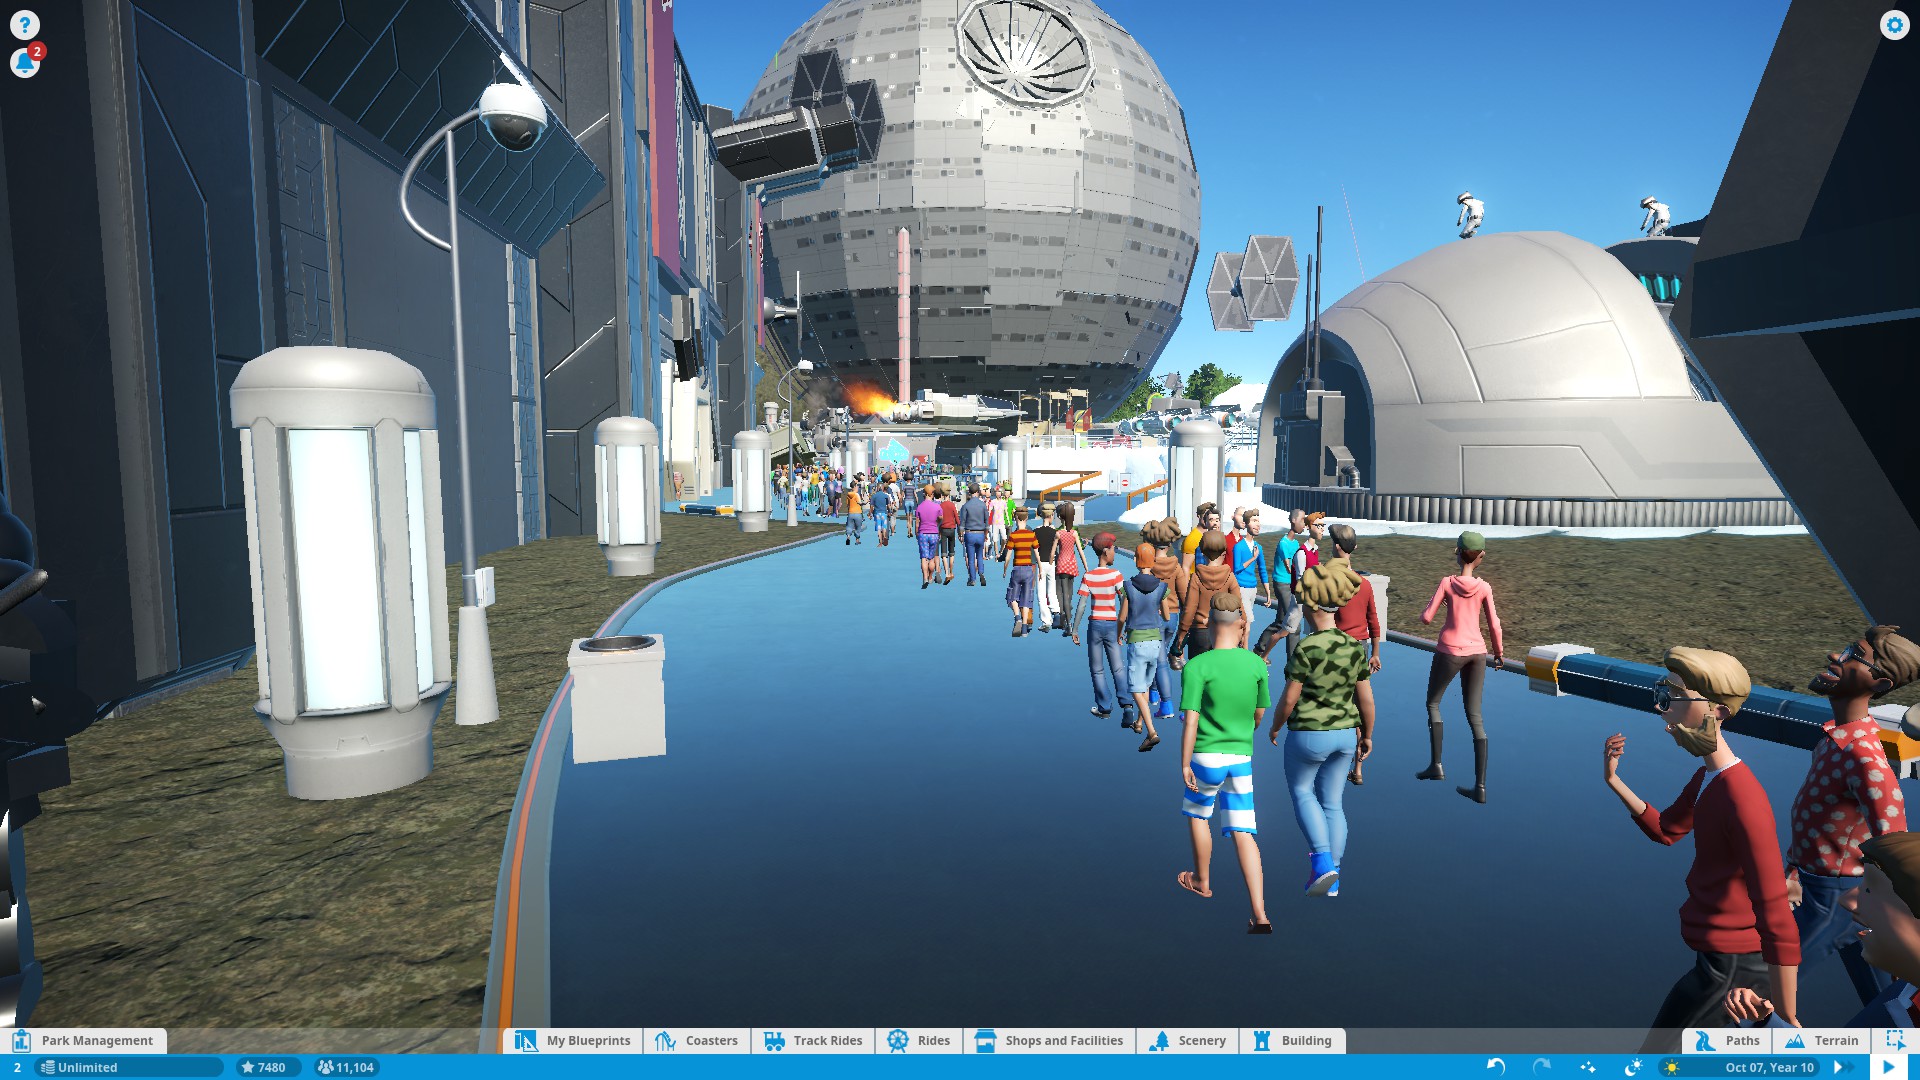The height and width of the screenshot is (1080, 1920).
Task: Open the Shops and Facilities tab
Action: tap(1050, 1041)
